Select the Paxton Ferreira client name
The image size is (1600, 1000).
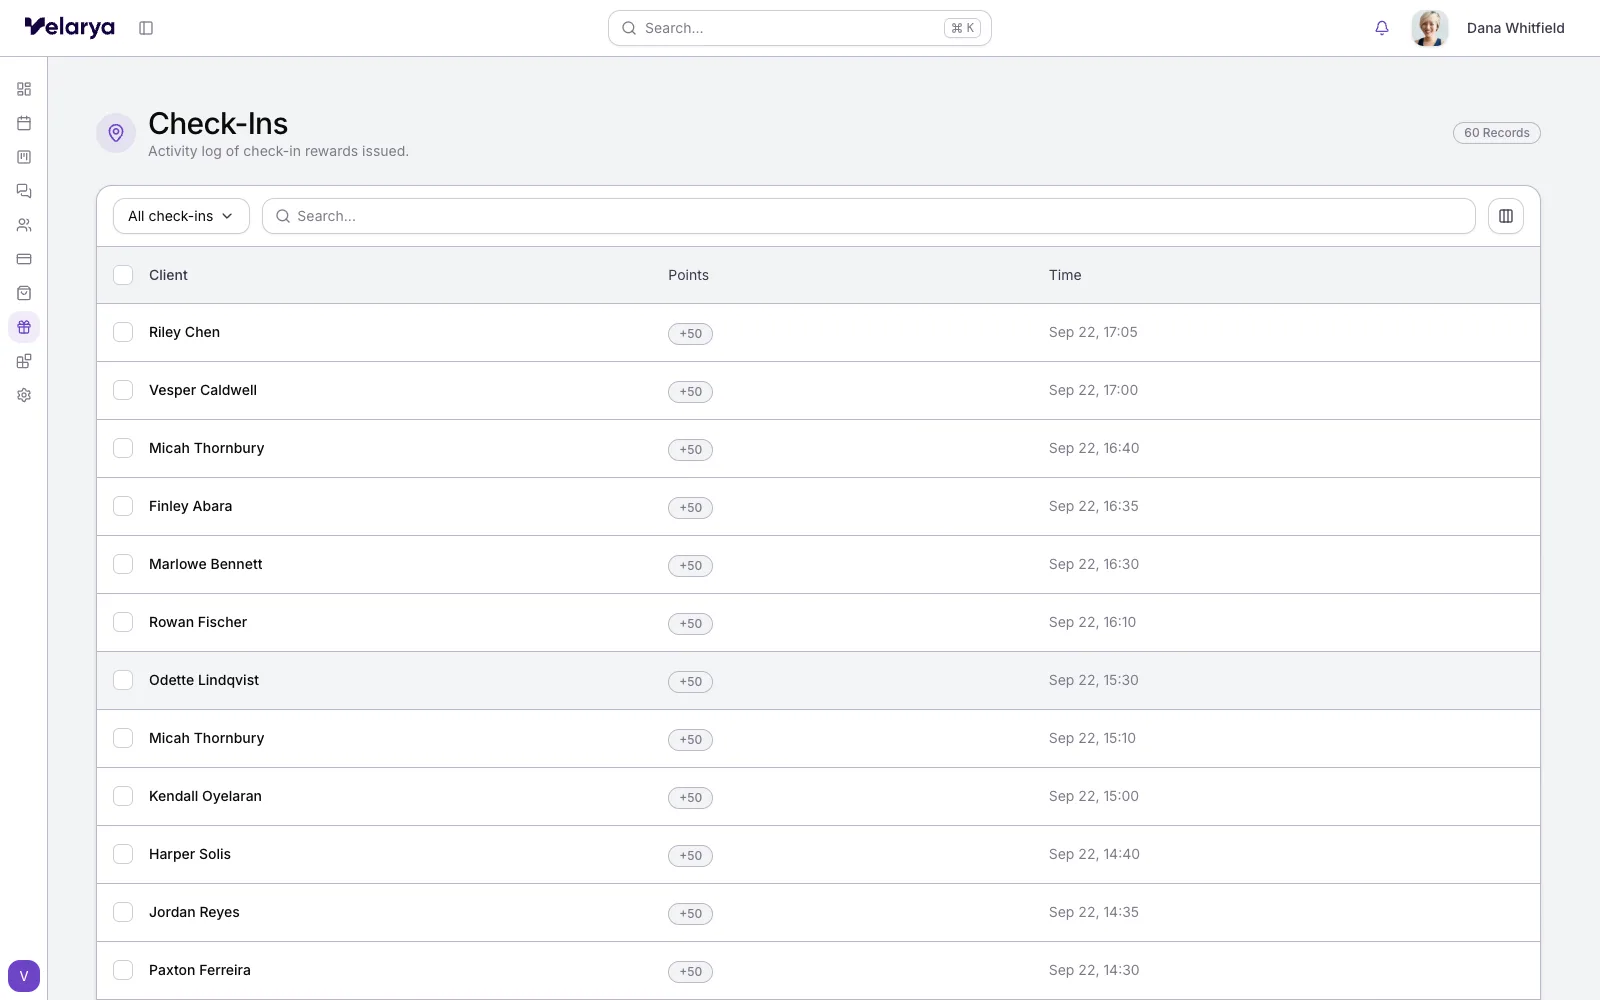pos(200,970)
